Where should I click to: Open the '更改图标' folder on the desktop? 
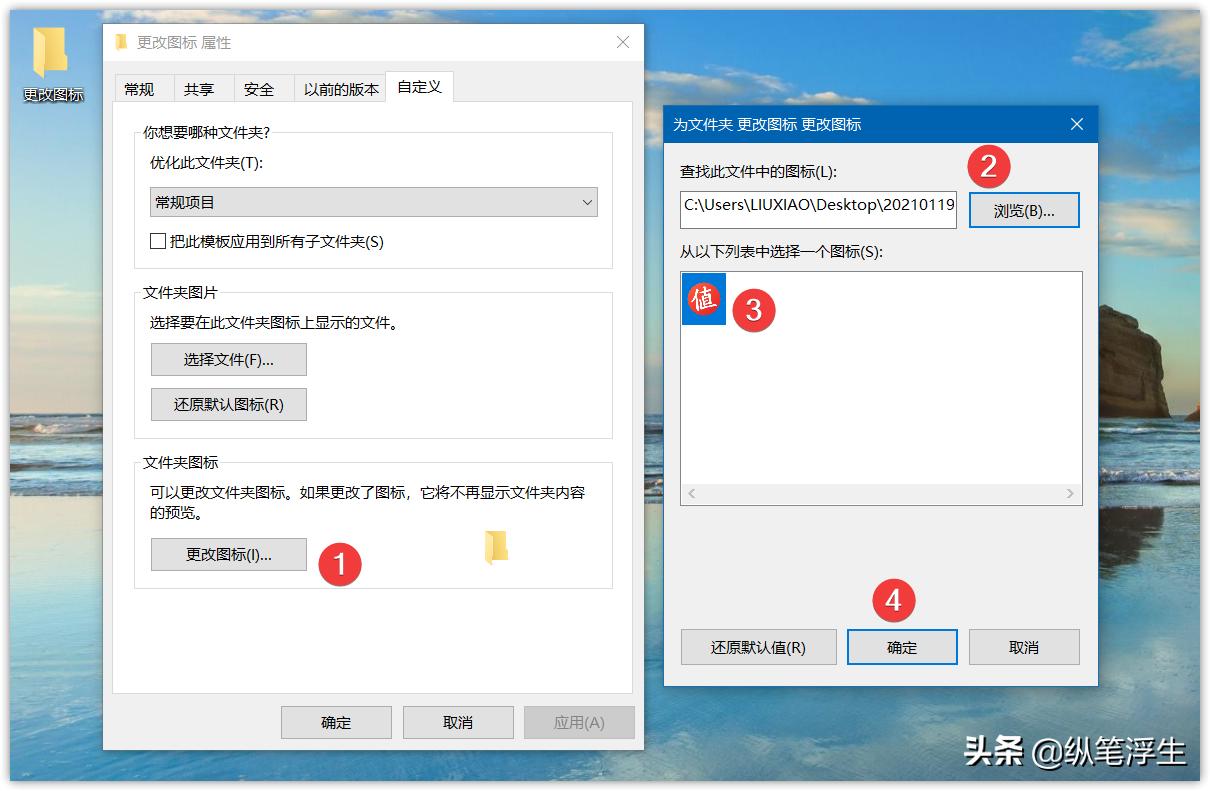pos(52,56)
